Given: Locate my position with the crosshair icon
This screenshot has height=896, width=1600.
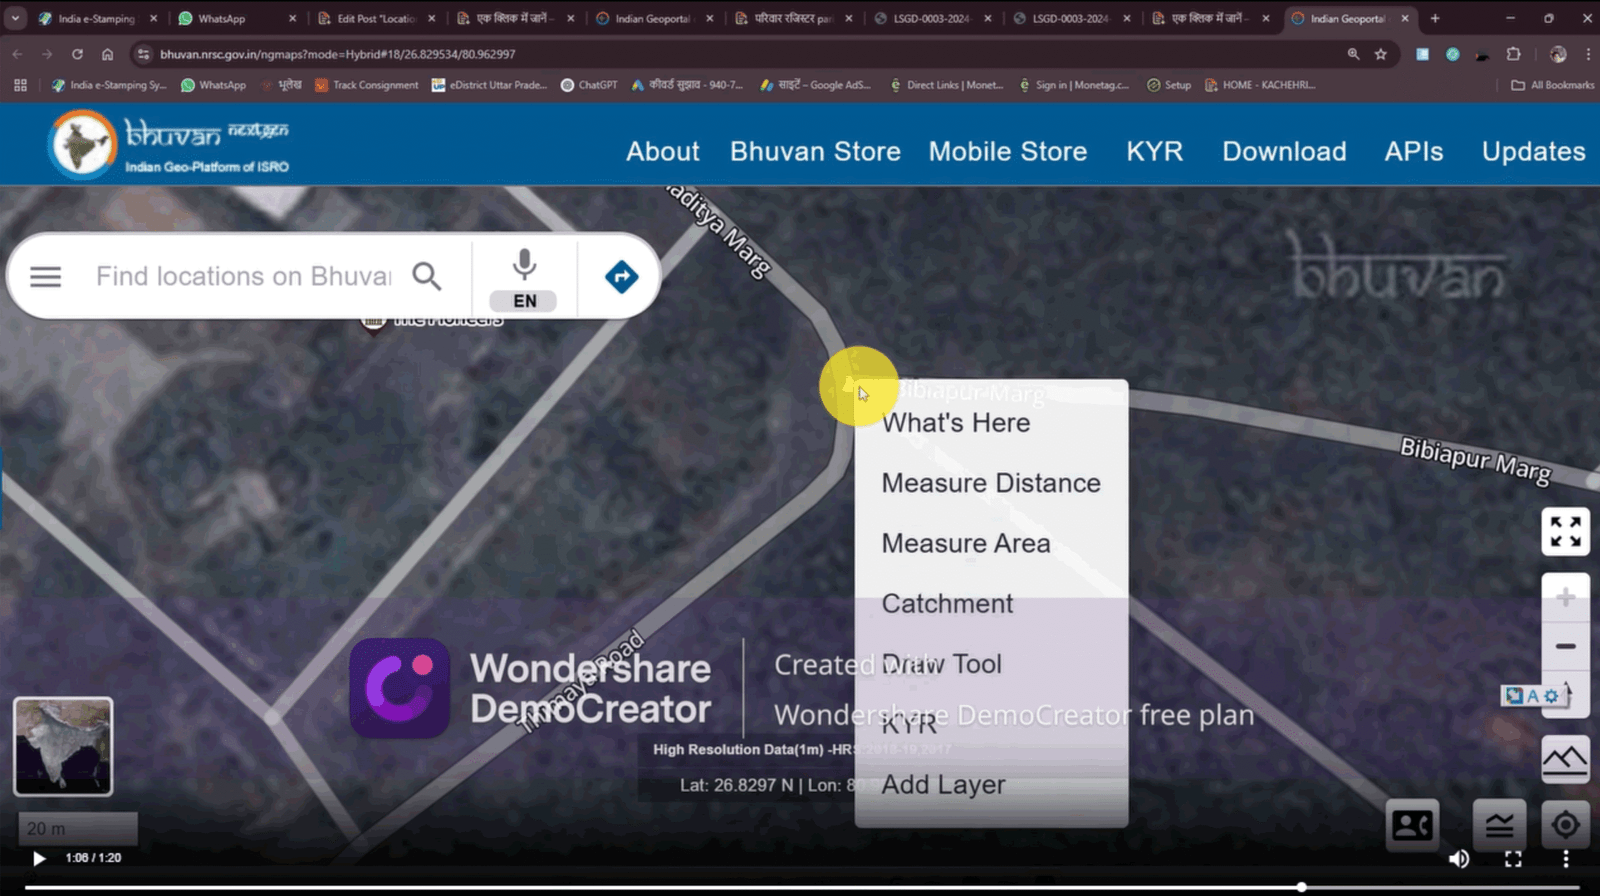Looking at the screenshot, I should (1566, 825).
